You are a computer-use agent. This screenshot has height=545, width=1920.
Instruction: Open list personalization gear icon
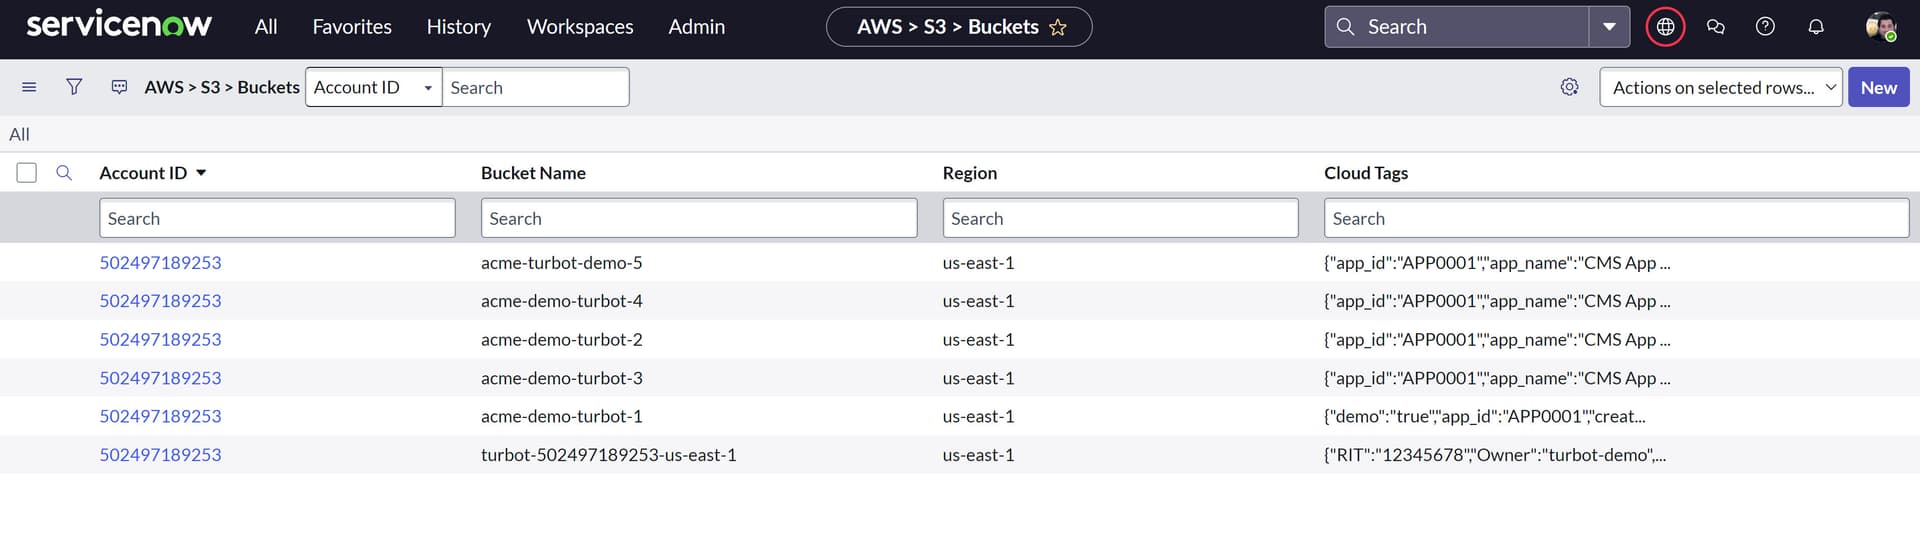click(1569, 87)
